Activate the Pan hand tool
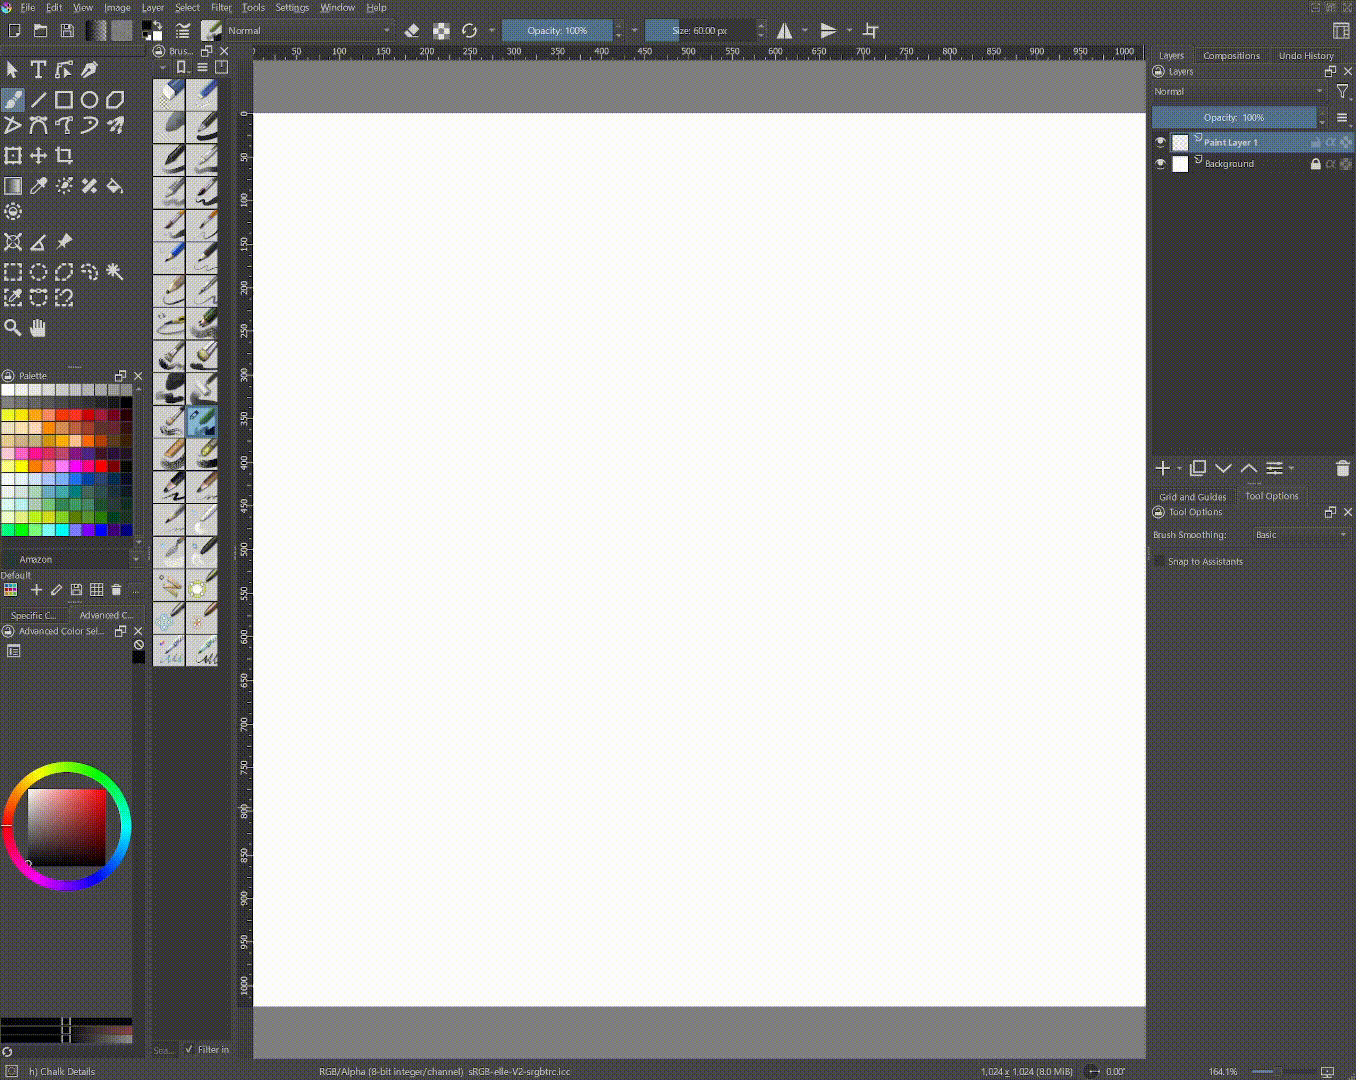Viewport: 1356px width, 1080px height. coord(38,327)
